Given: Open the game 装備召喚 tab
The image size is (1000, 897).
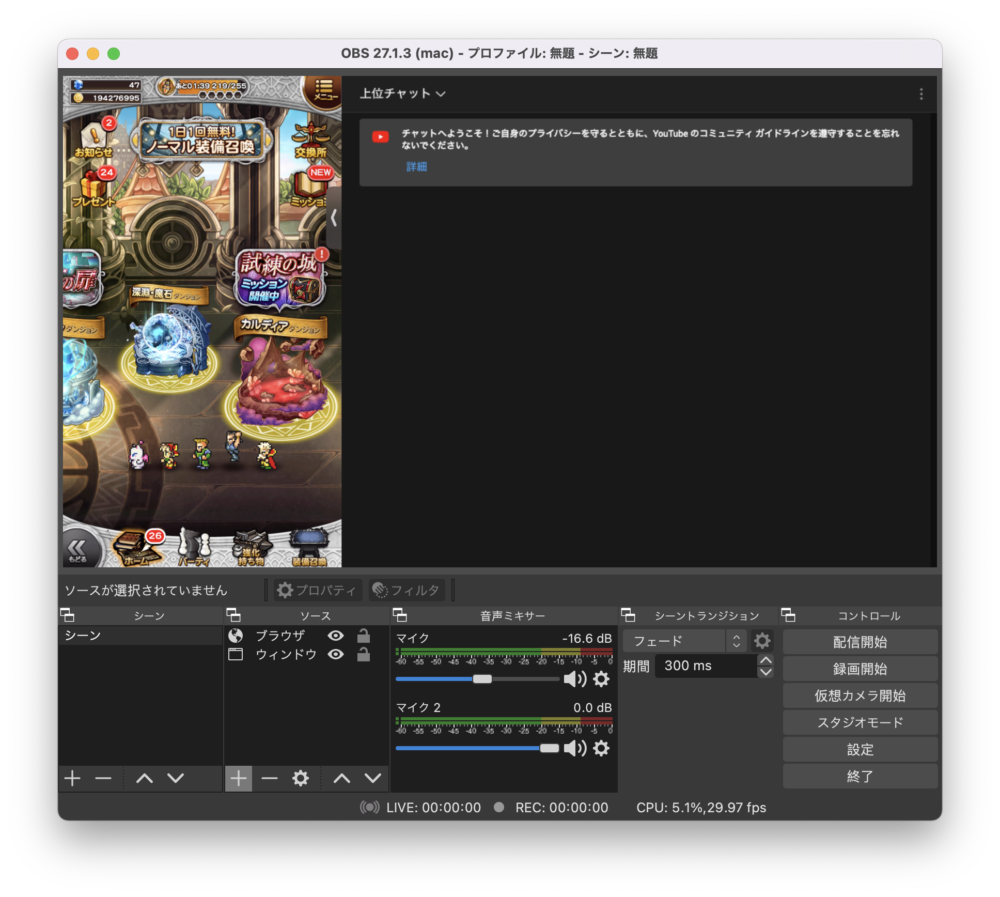Looking at the screenshot, I should coord(309,548).
